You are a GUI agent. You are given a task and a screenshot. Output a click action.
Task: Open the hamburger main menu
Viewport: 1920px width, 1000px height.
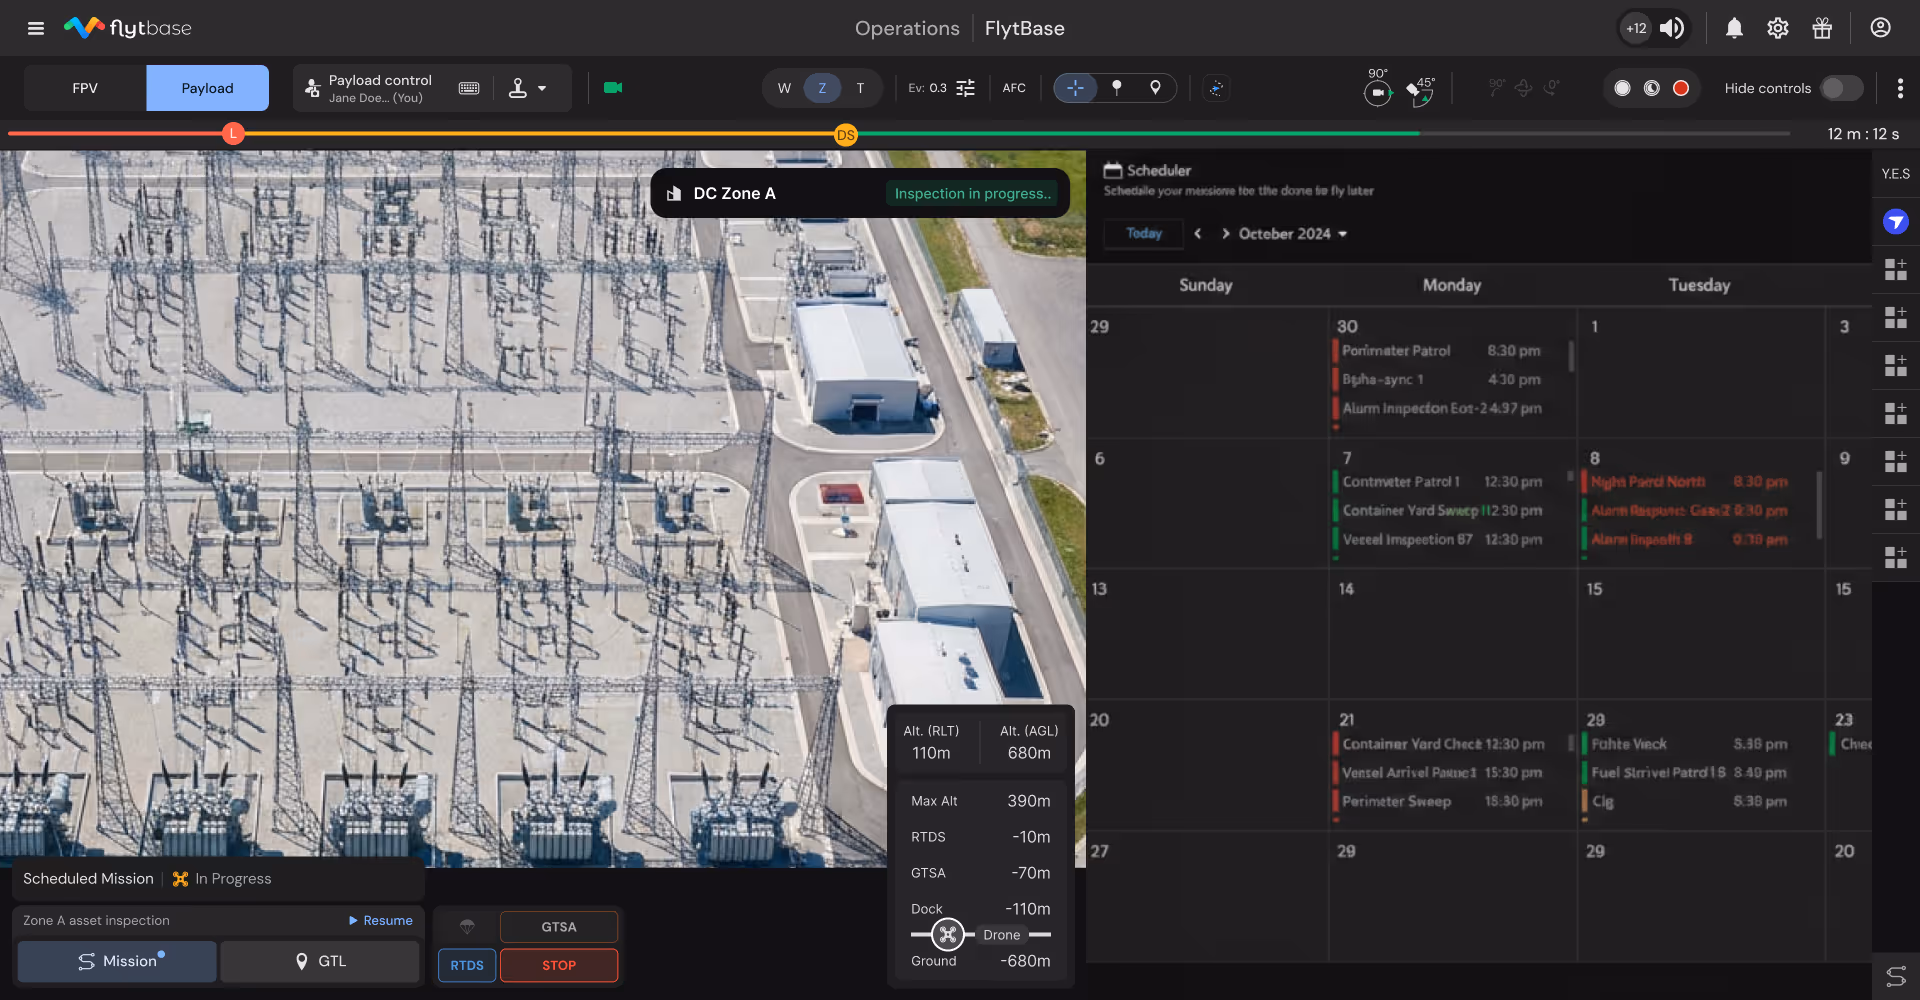coord(36,28)
